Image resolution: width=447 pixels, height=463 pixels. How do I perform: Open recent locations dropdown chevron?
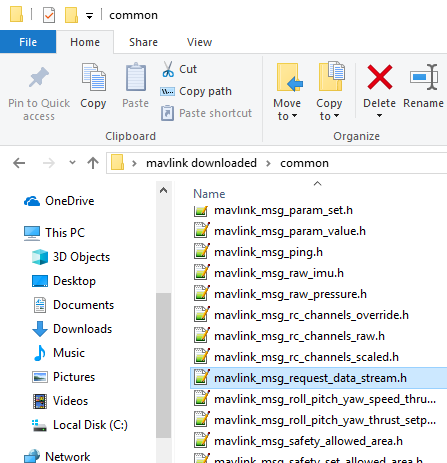point(72,163)
